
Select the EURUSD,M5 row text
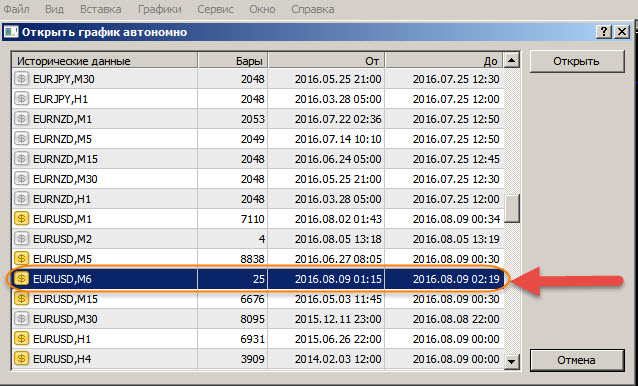pyautogui.click(x=62, y=259)
